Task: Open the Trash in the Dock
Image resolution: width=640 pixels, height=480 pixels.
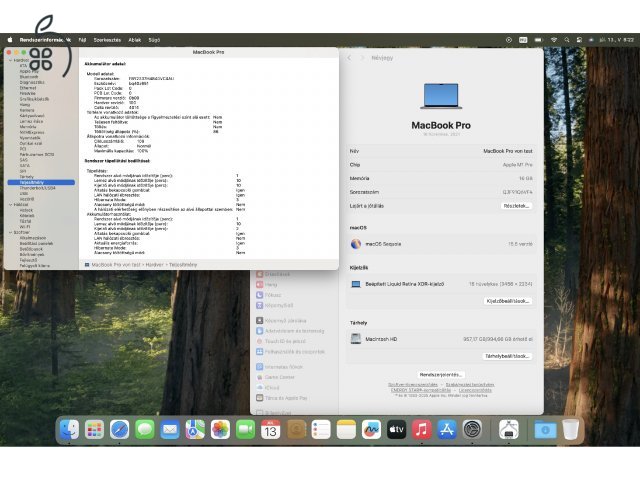Action: coord(570,429)
